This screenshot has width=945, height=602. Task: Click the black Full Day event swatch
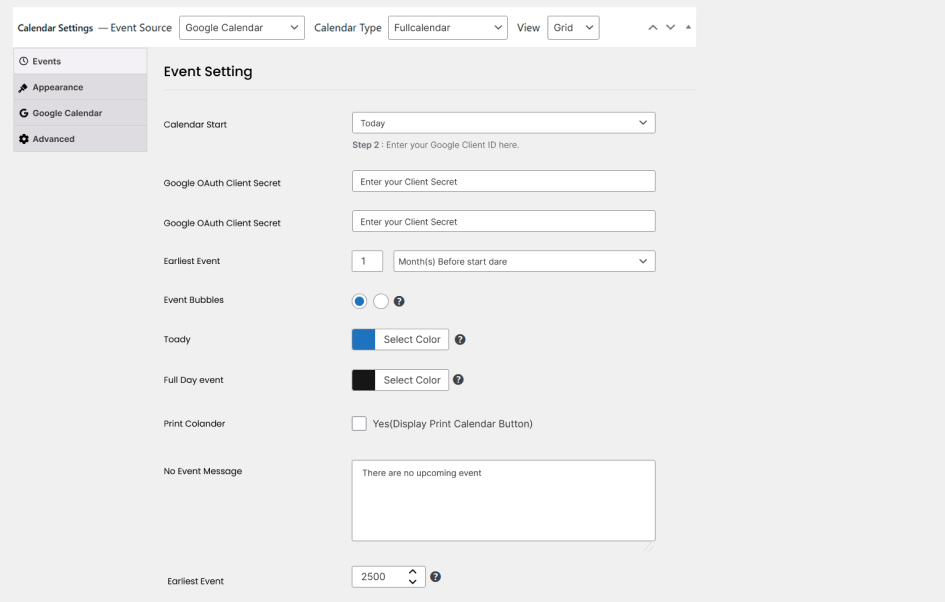click(x=364, y=380)
